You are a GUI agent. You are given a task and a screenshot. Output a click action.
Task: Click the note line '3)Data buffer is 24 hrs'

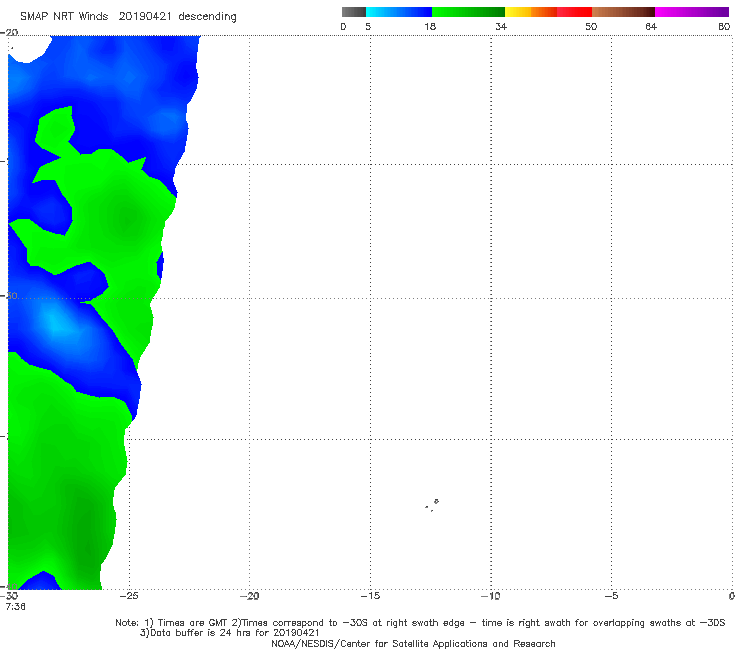[230, 633]
